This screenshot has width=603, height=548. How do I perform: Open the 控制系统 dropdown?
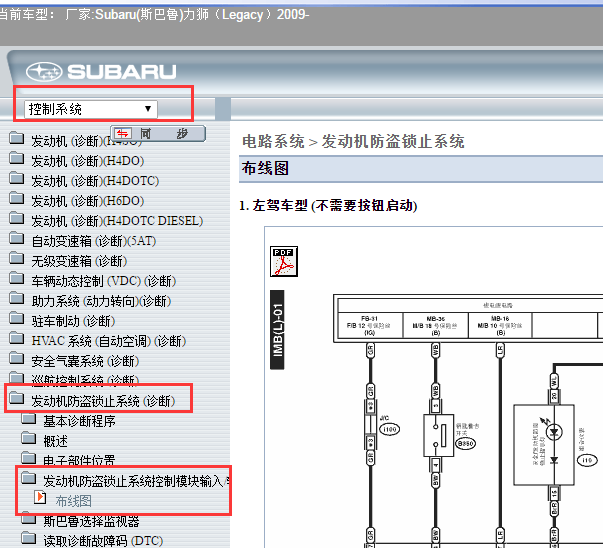pos(90,109)
